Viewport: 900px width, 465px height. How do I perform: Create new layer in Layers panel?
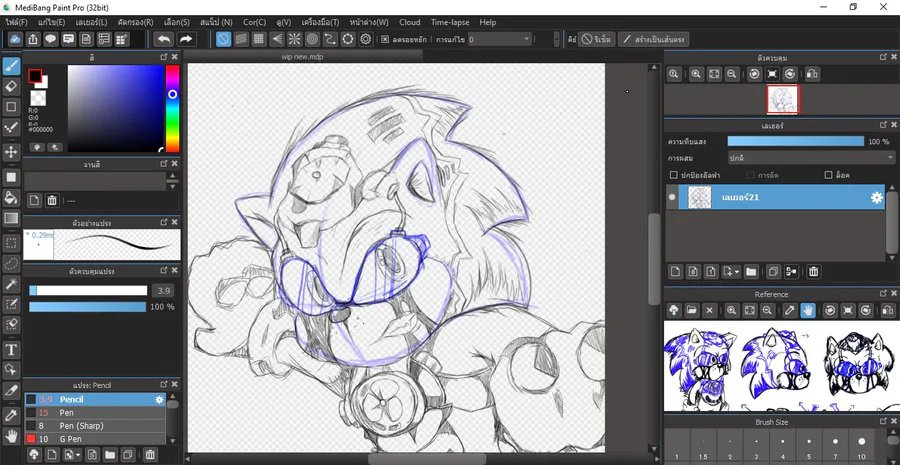(676, 272)
